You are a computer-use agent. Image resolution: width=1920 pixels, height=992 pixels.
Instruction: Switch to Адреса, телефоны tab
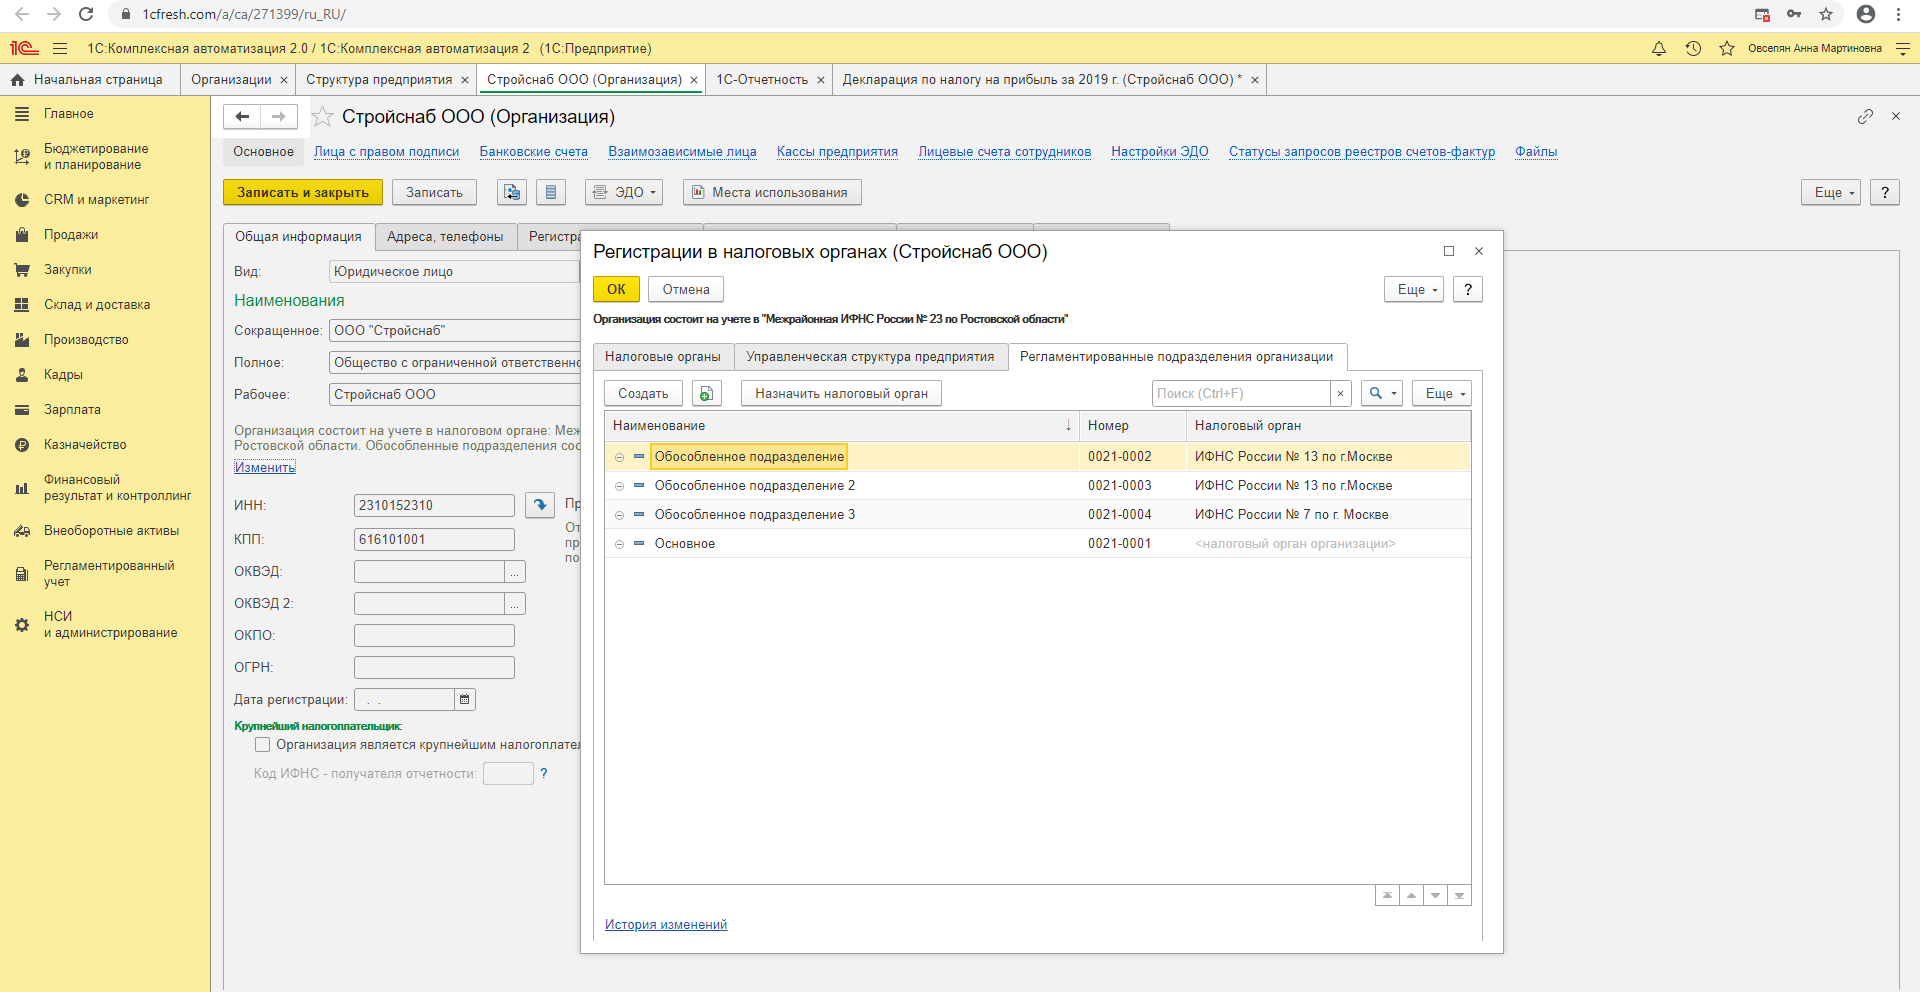(x=445, y=237)
